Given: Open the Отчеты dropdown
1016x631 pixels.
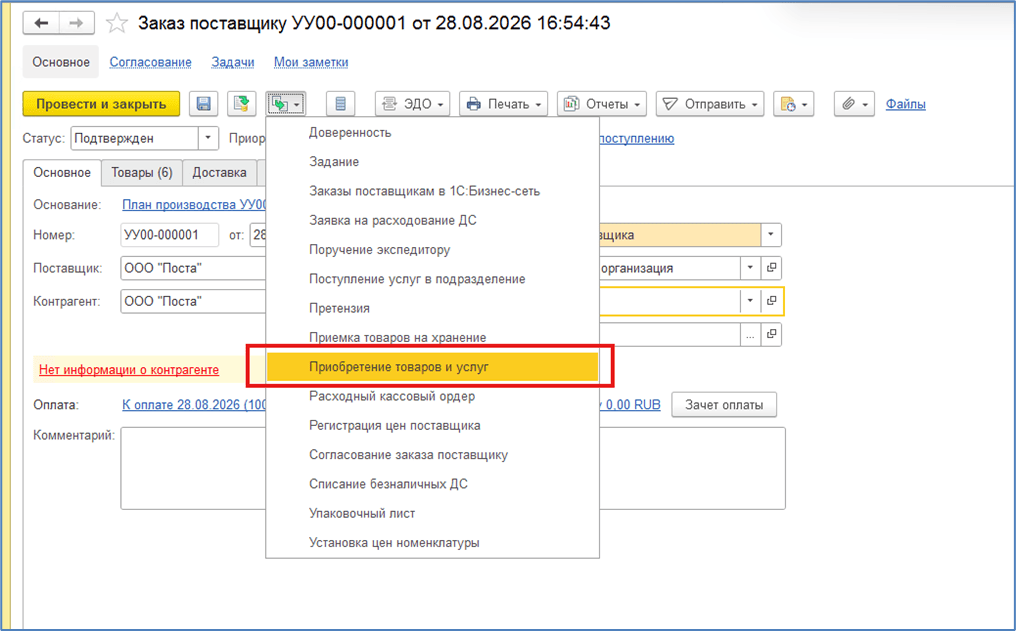Looking at the screenshot, I should [x=602, y=104].
